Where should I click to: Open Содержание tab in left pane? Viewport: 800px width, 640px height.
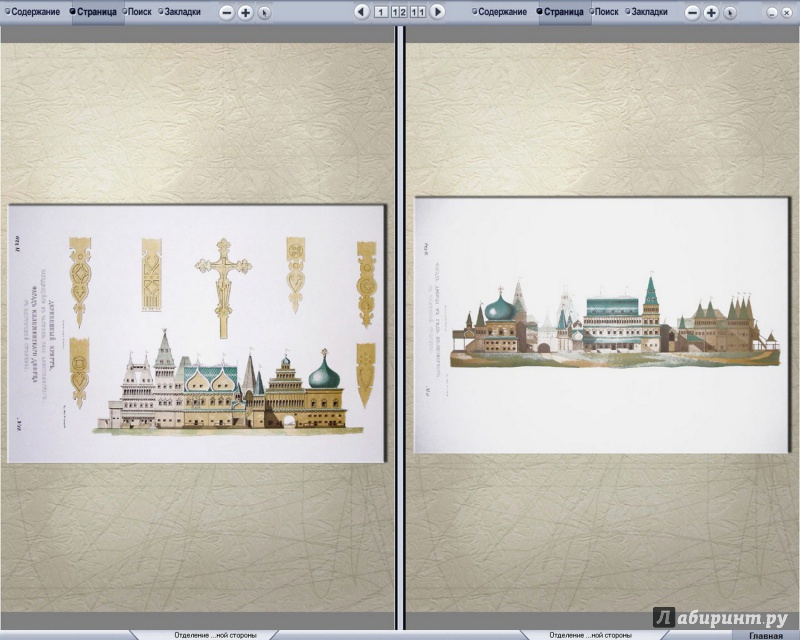point(32,12)
